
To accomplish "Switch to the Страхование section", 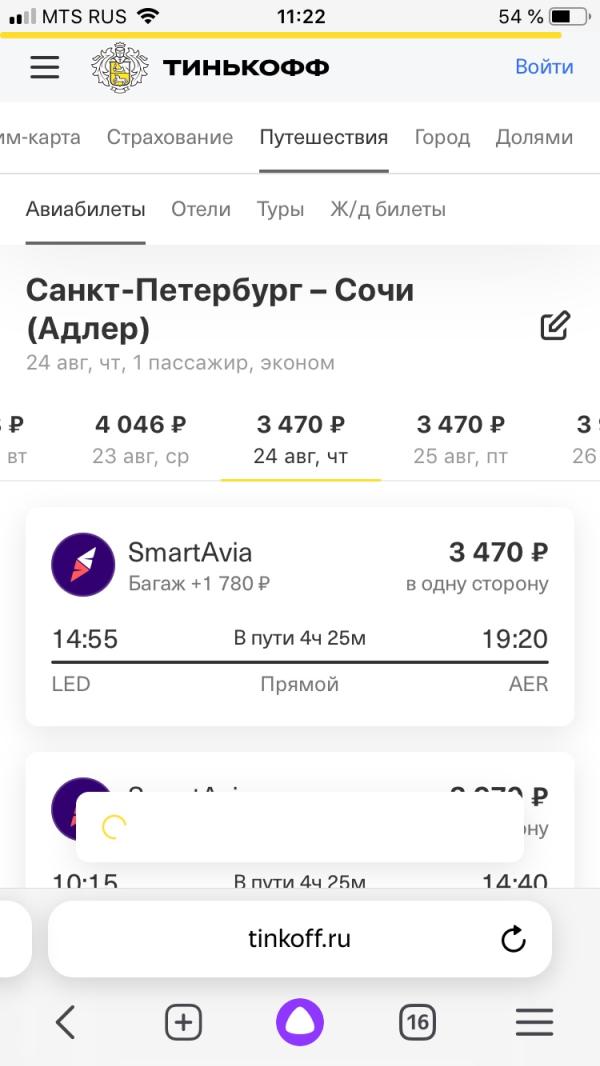I will 170,137.
